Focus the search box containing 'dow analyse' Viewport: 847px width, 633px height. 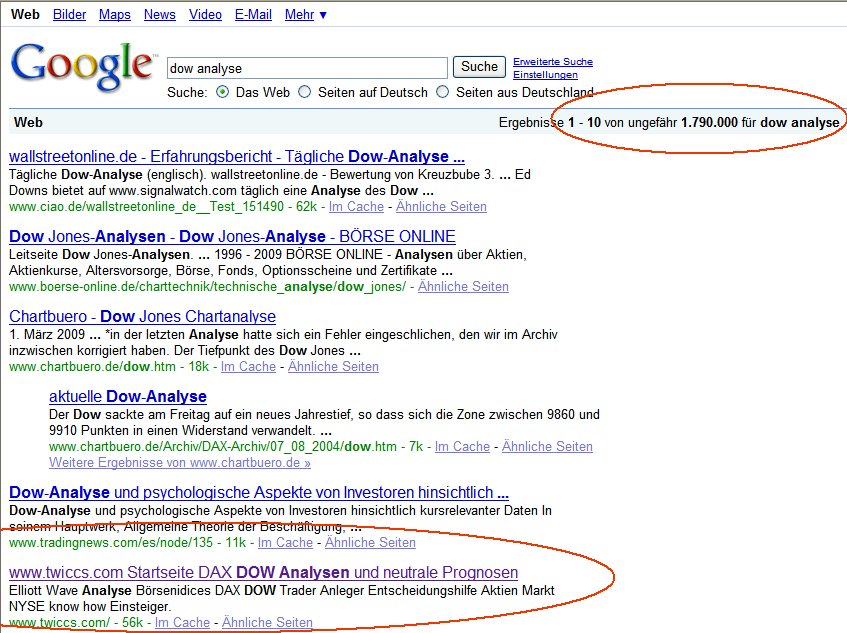click(x=307, y=69)
